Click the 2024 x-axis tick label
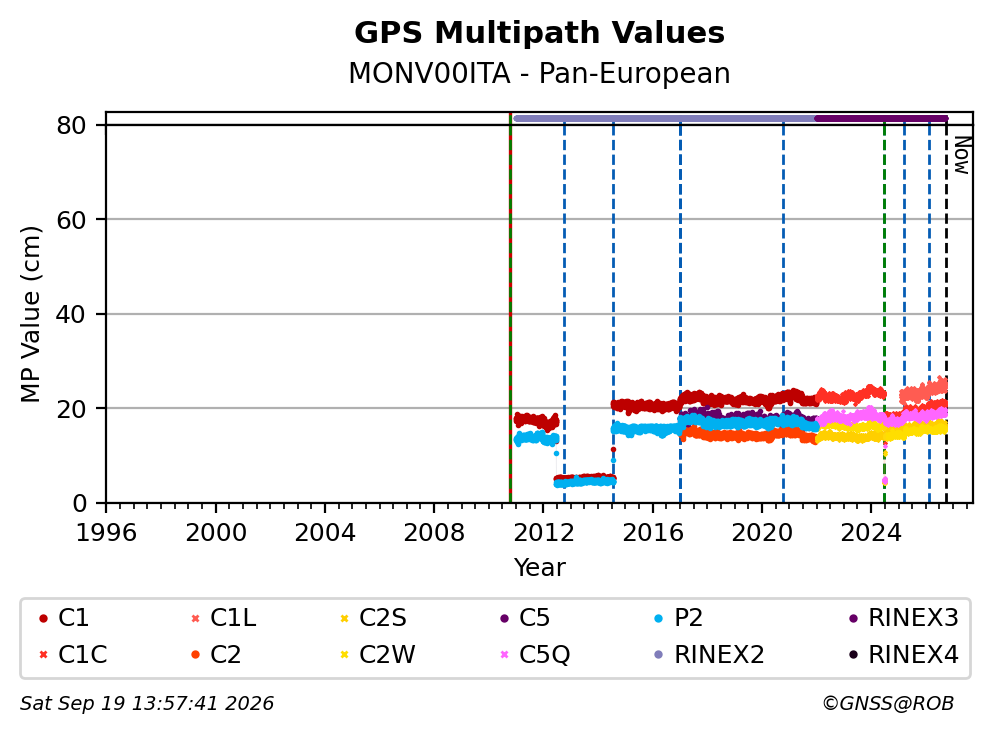The width and height of the screenshot is (992, 734). point(871,533)
